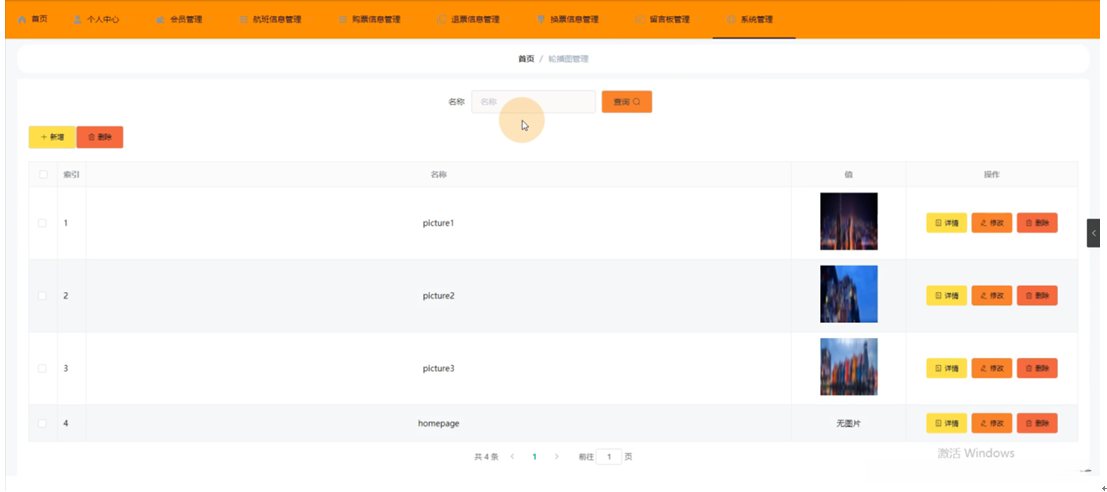1107x492 pixels.
Task: Focus the 前往 page number input
Action: coord(609,457)
